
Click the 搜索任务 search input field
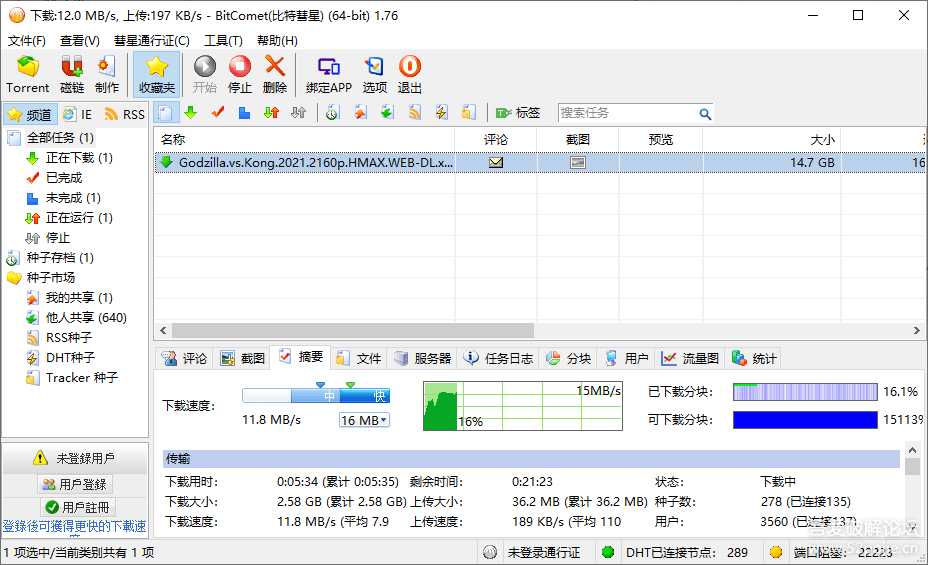(x=626, y=113)
